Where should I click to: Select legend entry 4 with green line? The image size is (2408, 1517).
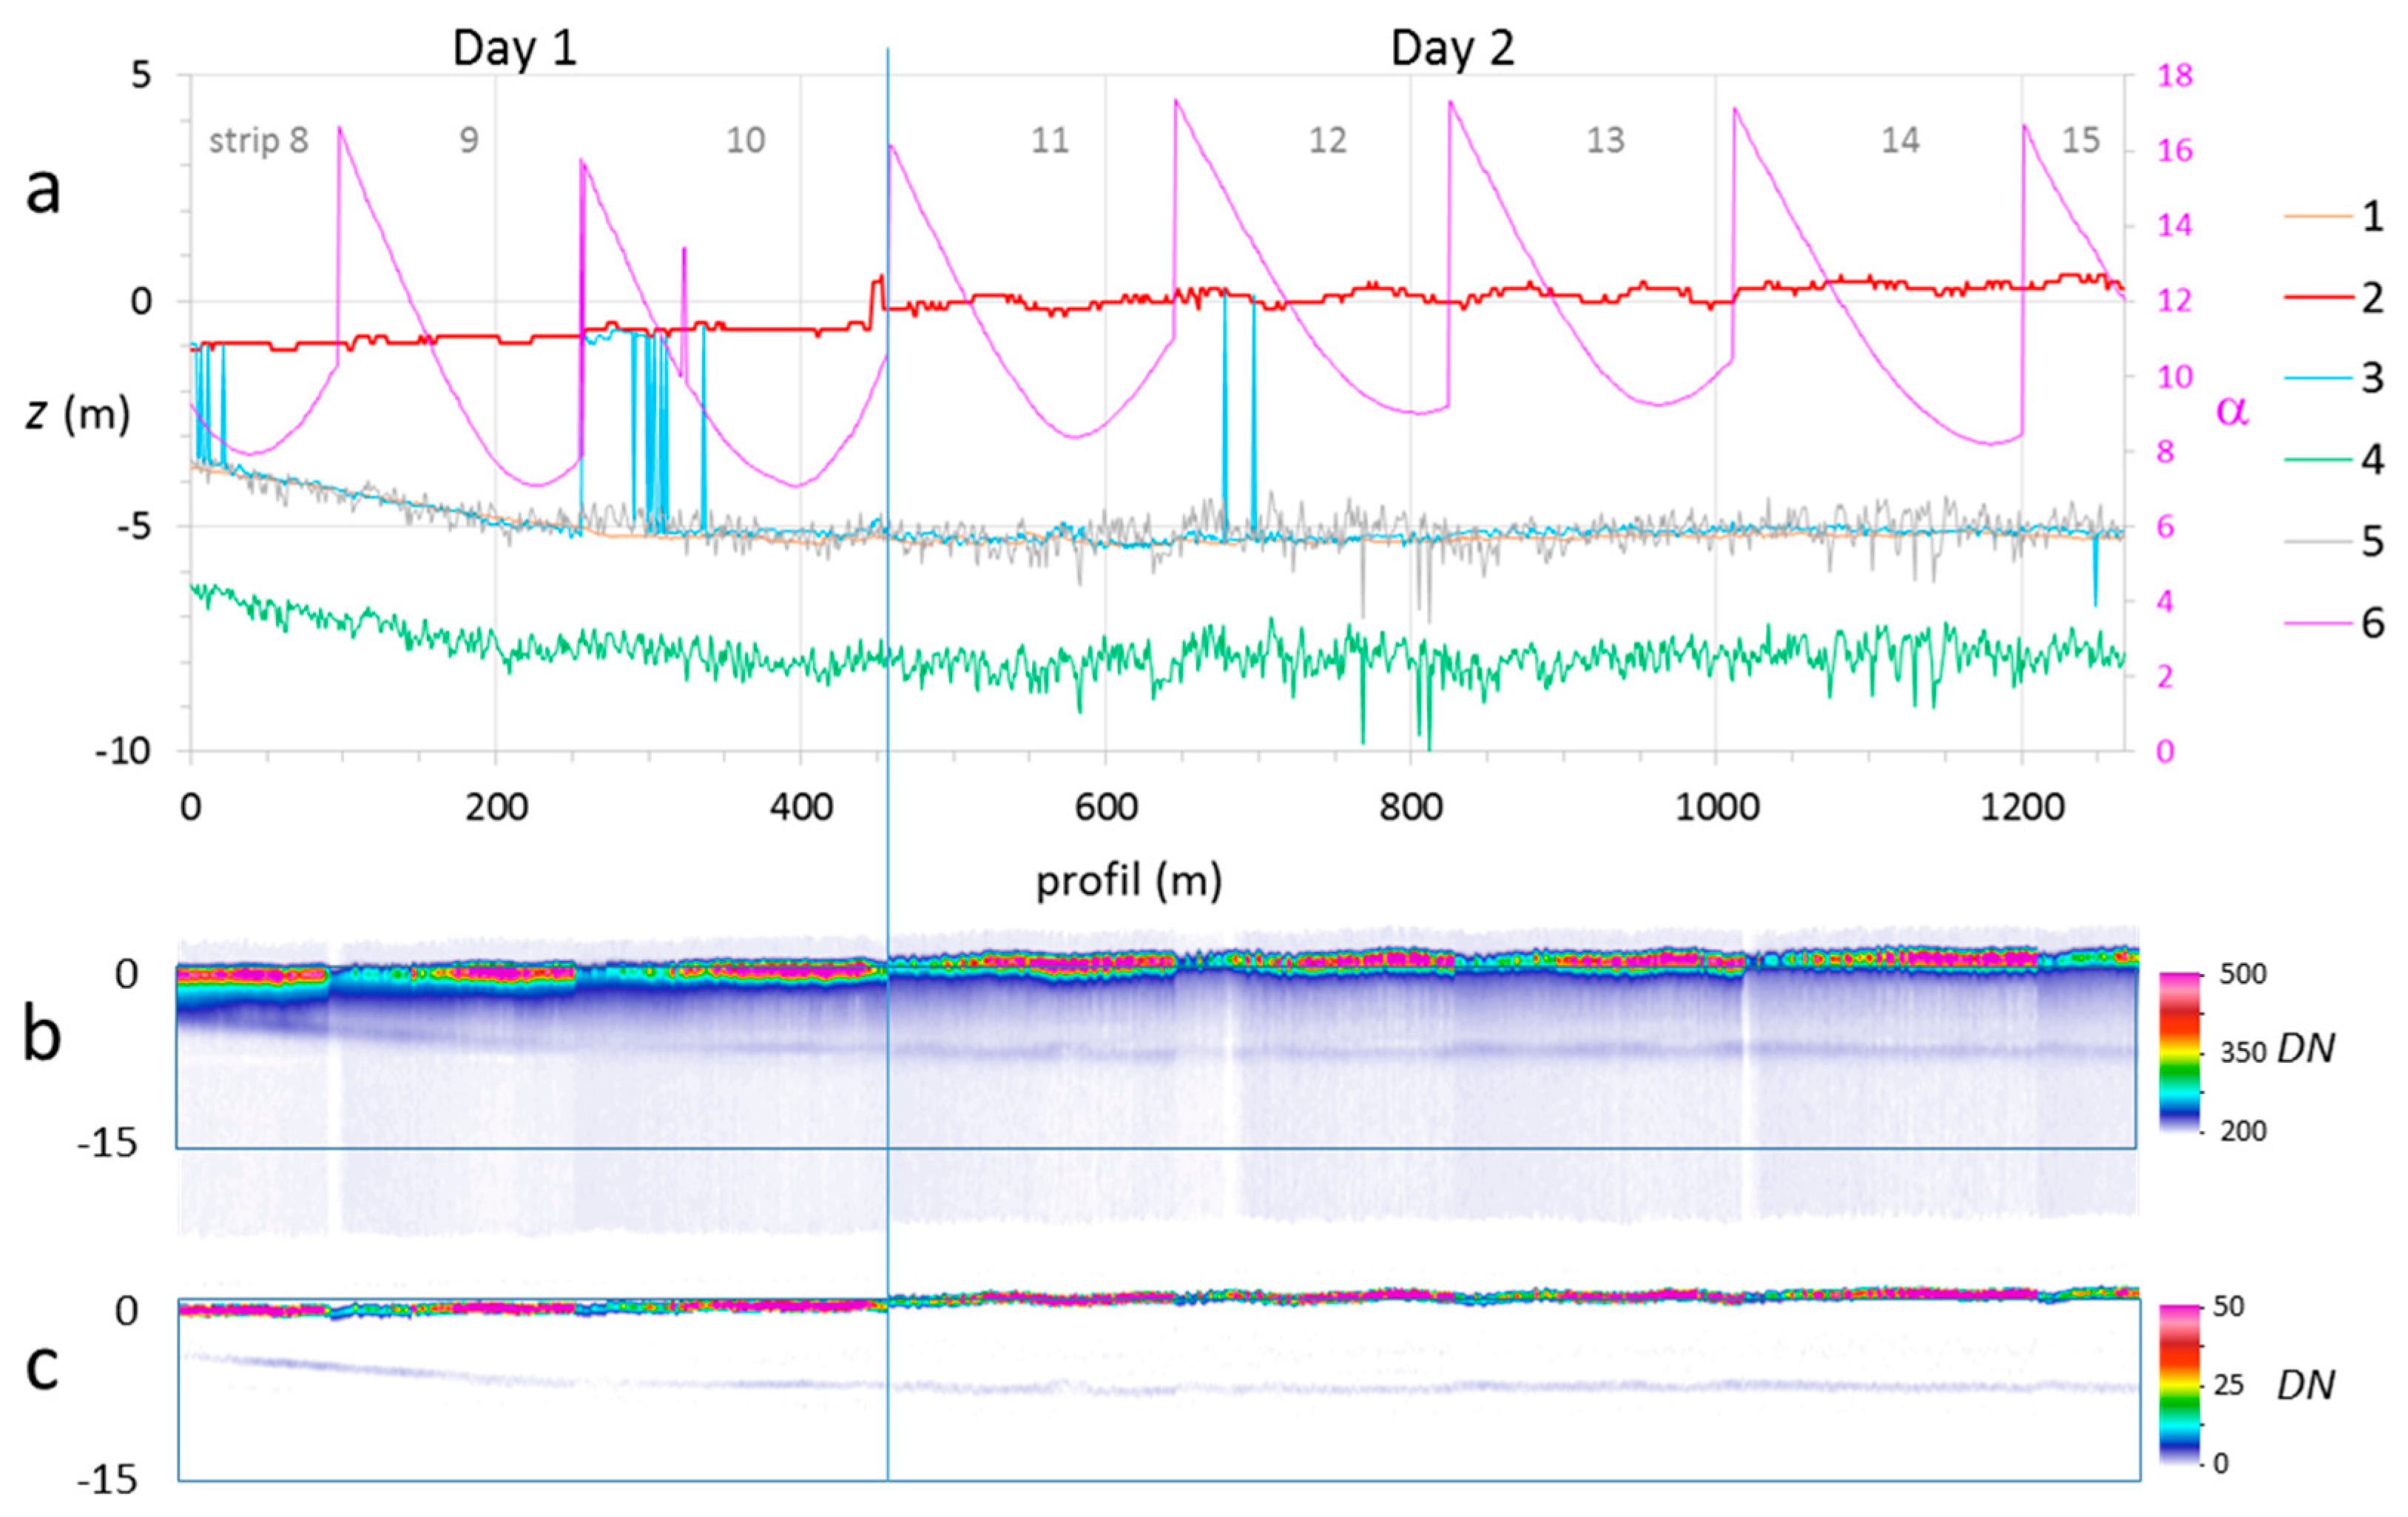click(x=2334, y=460)
